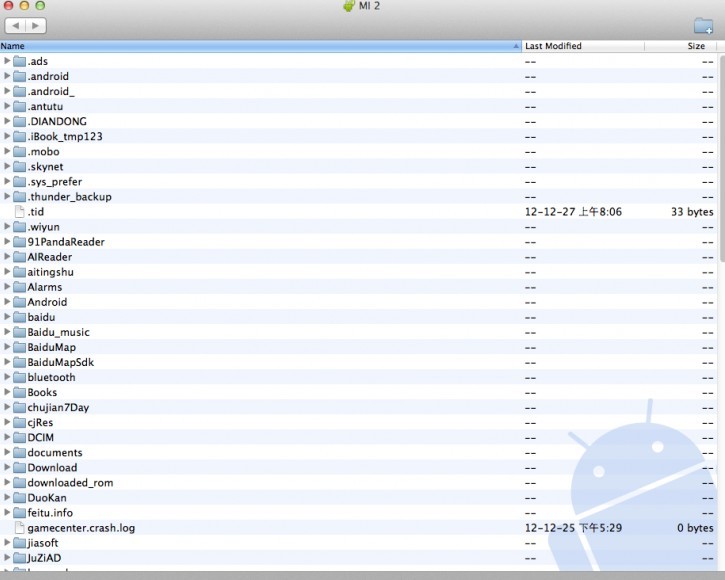
Task: Click the BaiduMap folder icon
Action: [x=19, y=347]
